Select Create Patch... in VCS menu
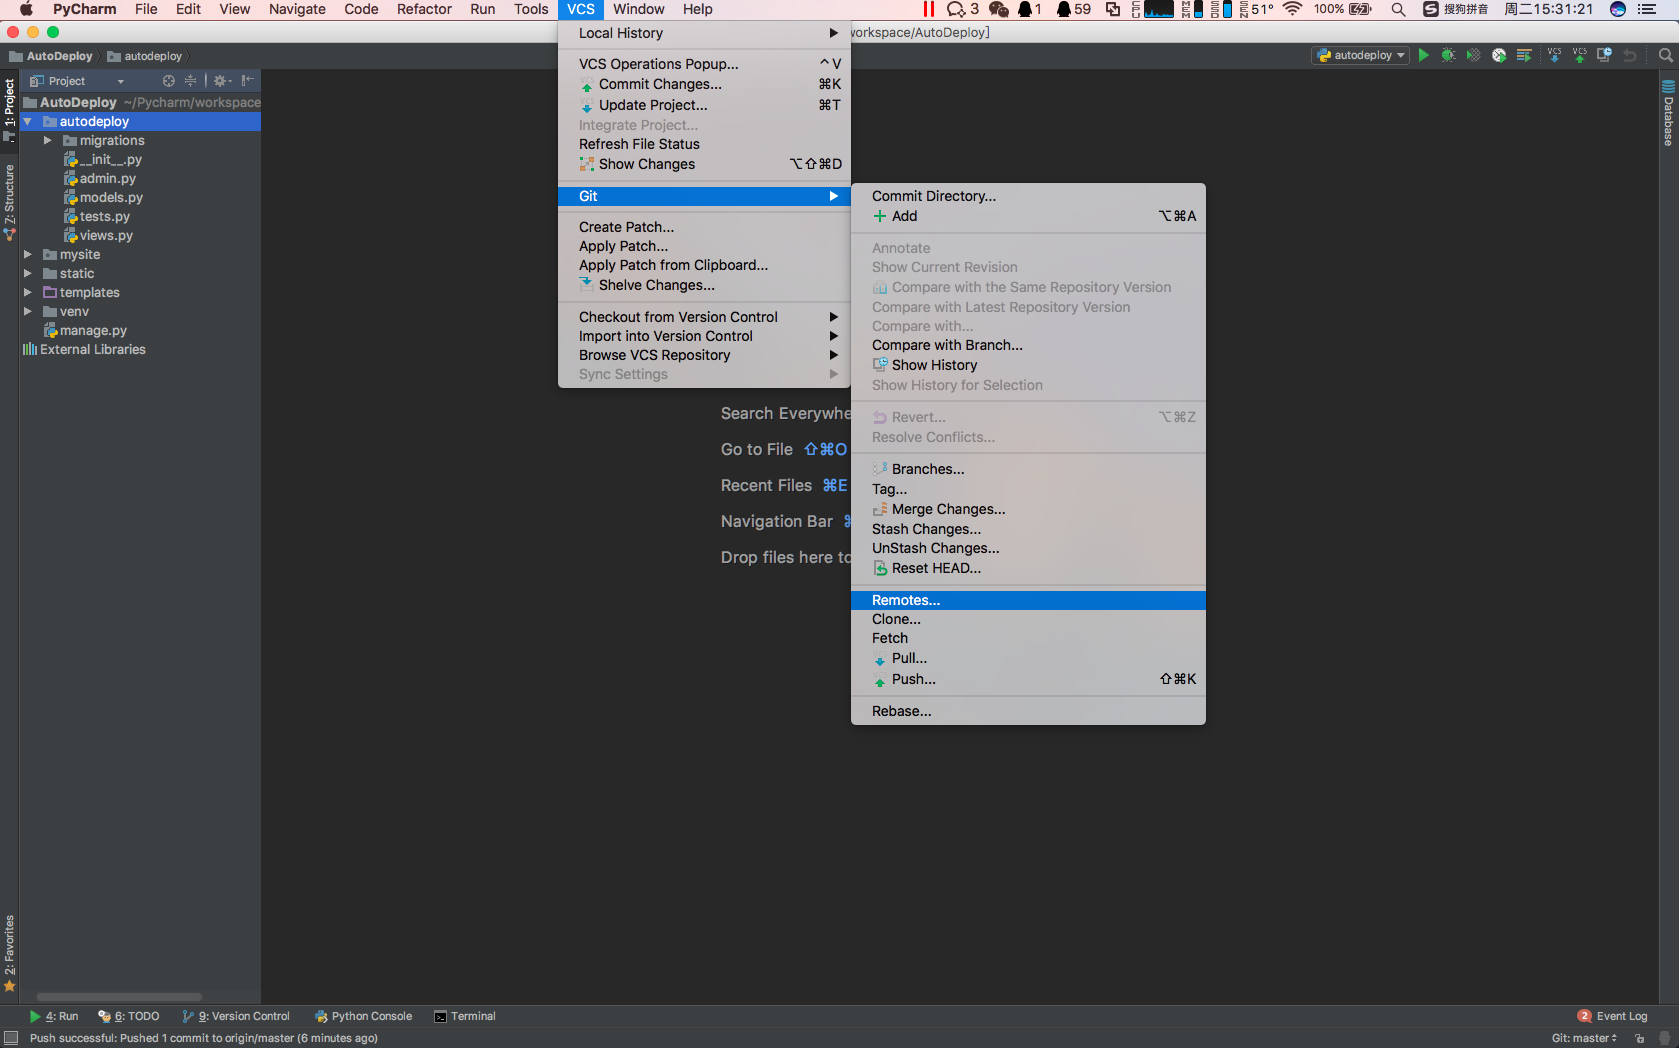Image resolution: width=1679 pixels, height=1048 pixels. click(704, 227)
